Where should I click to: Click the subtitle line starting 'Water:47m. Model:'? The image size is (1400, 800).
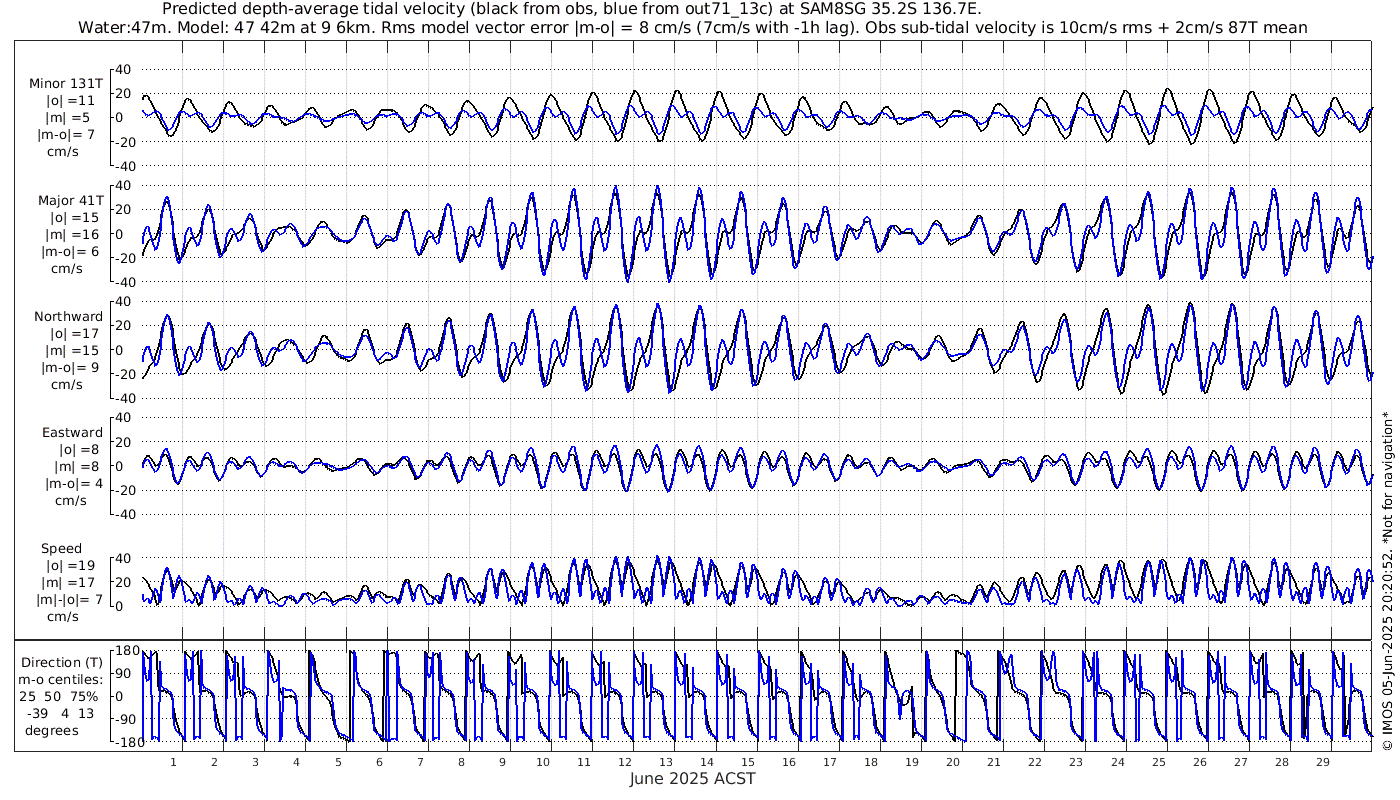coord(692,27)
